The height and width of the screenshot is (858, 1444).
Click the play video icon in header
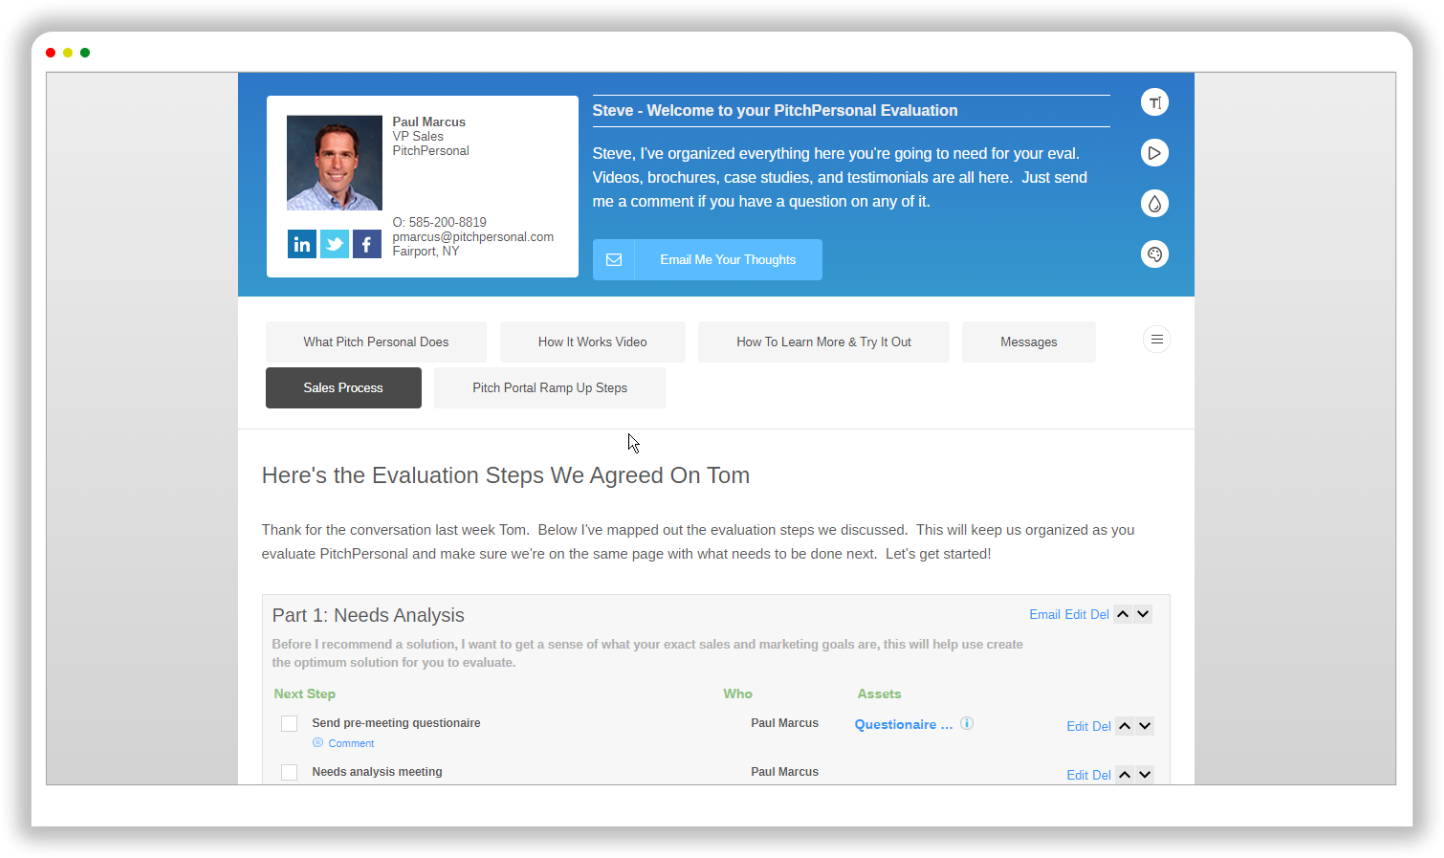(x=1155, y=153)
